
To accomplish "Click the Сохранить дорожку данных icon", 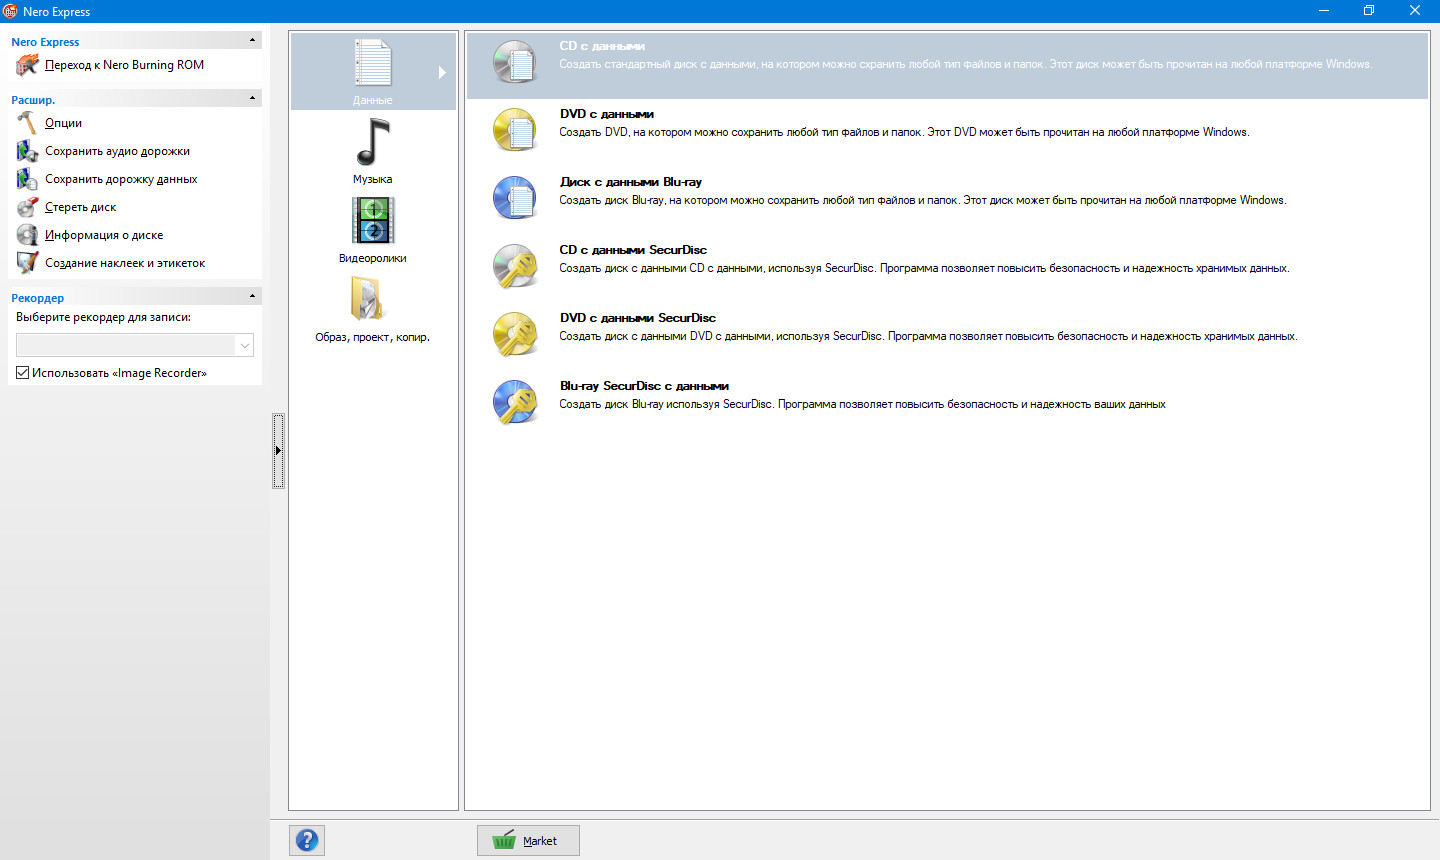I will click(27, 179).
